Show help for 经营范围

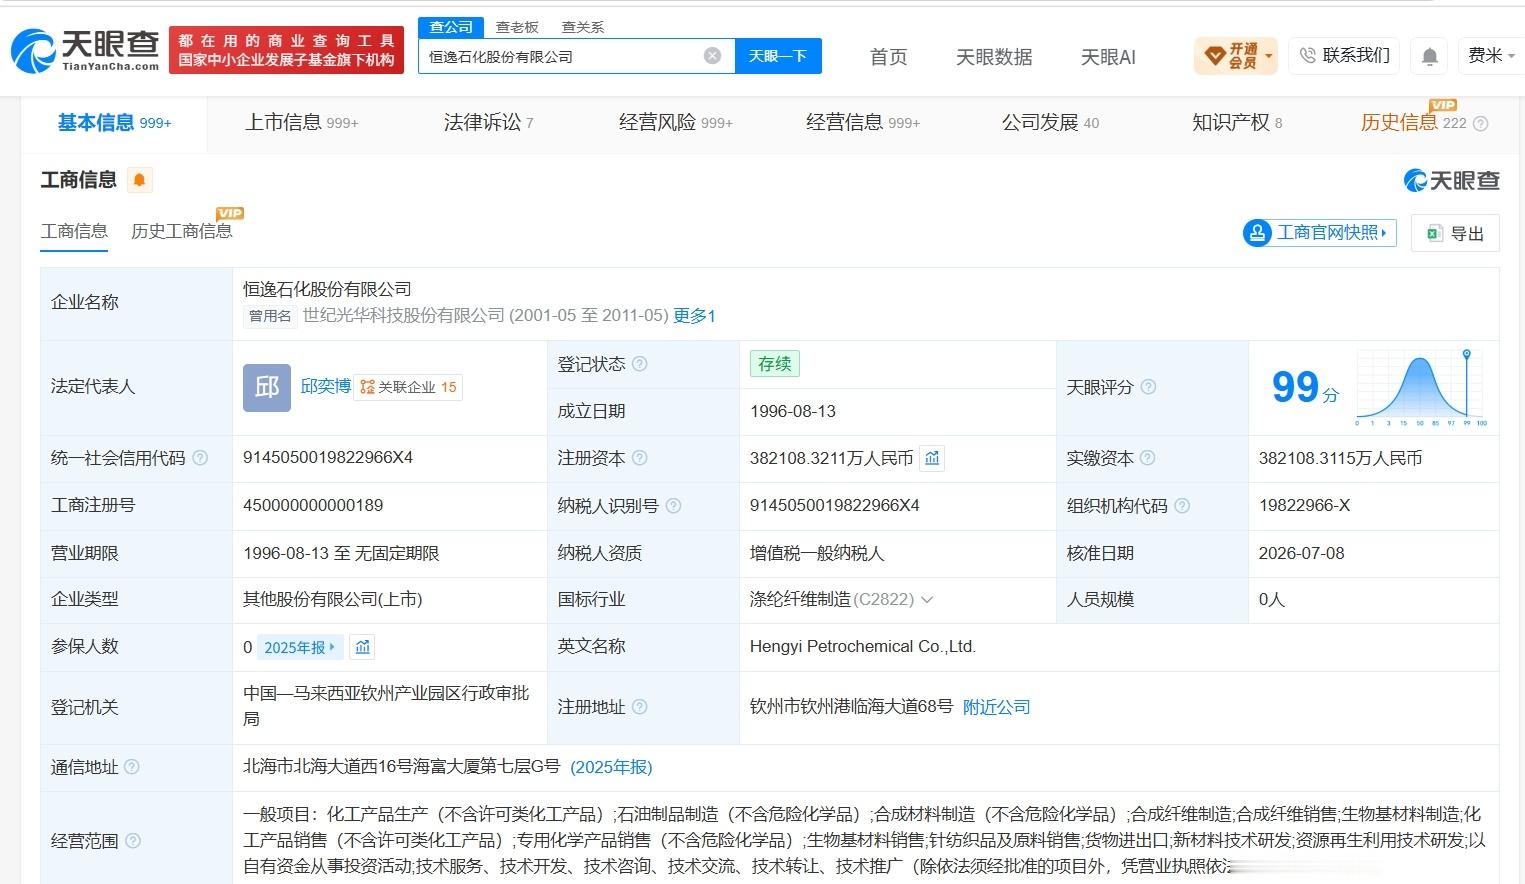coord(133,841)
